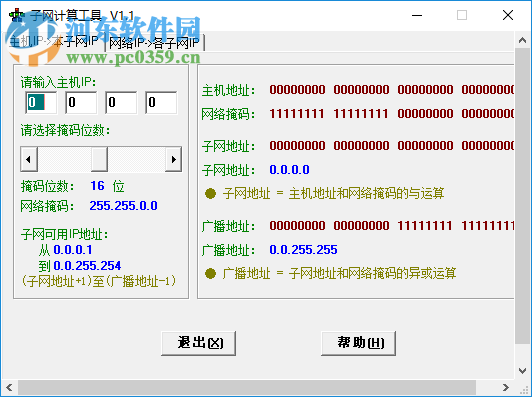532x397 pixels.
Task: Select the 主机IP->本子网IP tab
Action: 54,41
